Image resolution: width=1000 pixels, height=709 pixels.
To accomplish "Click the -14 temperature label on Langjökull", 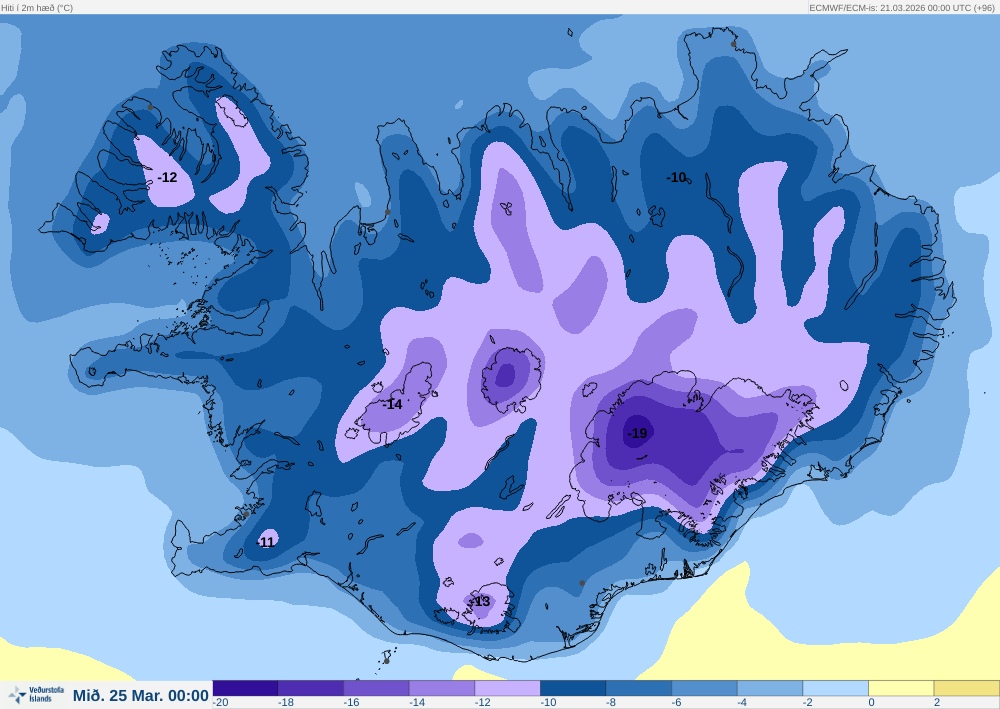I will click(393, 404).
